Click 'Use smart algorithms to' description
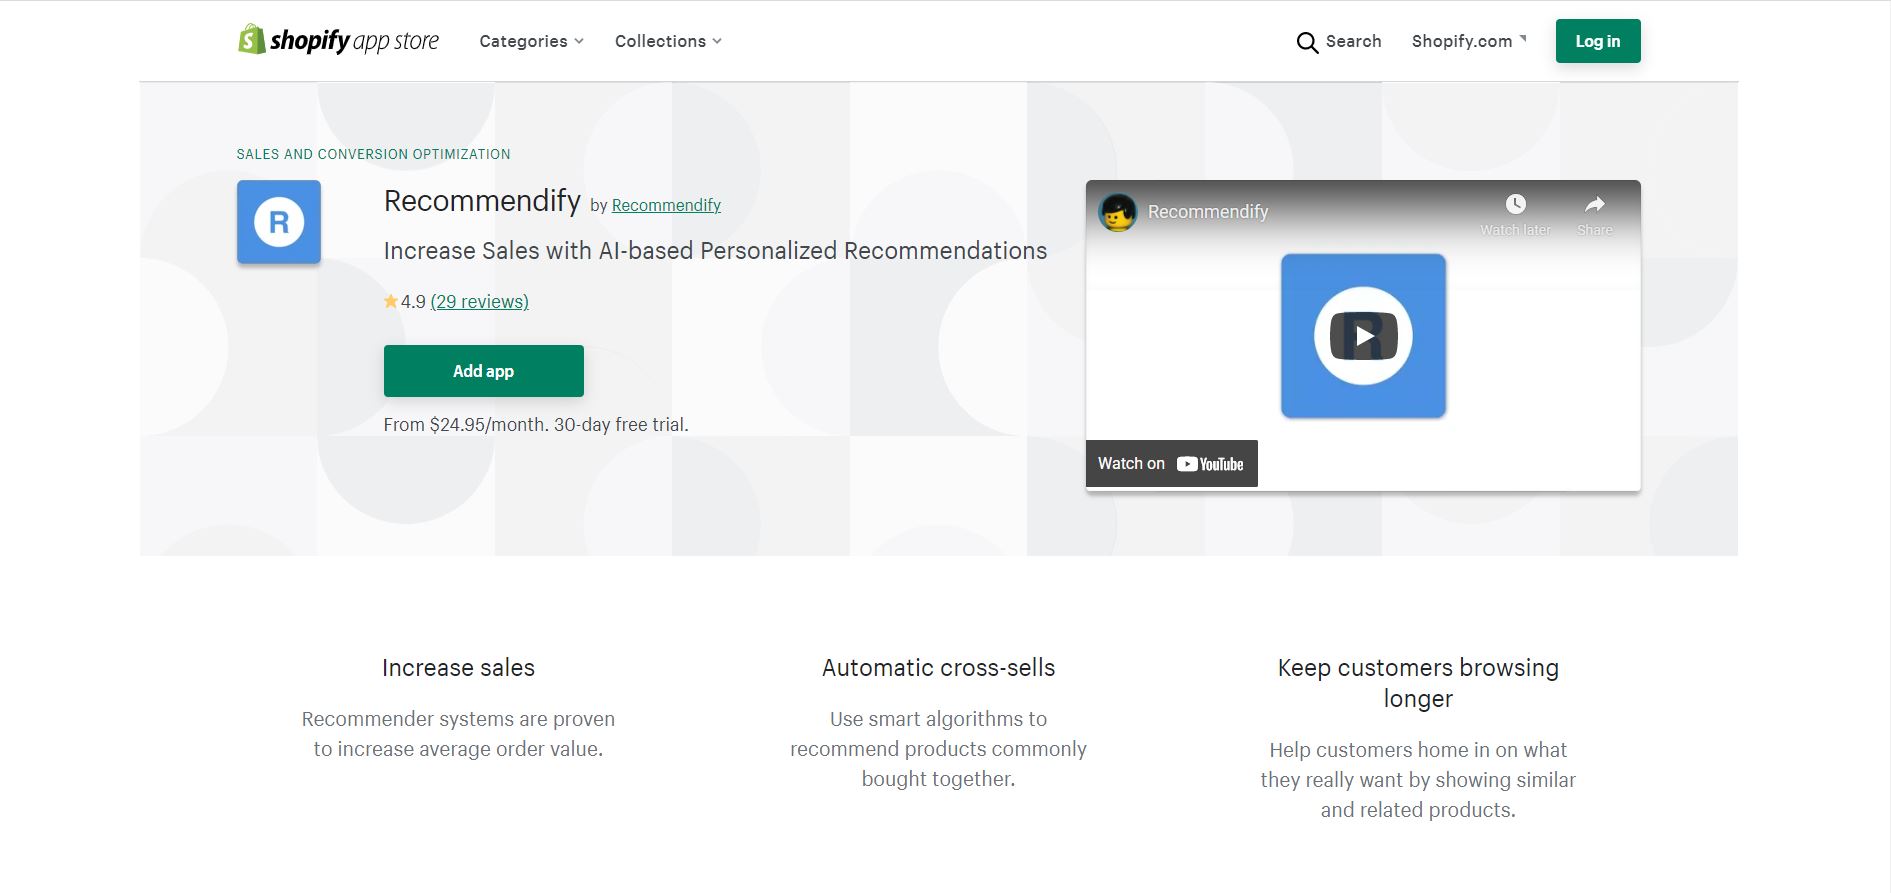This screenshot has width=1891, height=893. click(x=939, y=749)
